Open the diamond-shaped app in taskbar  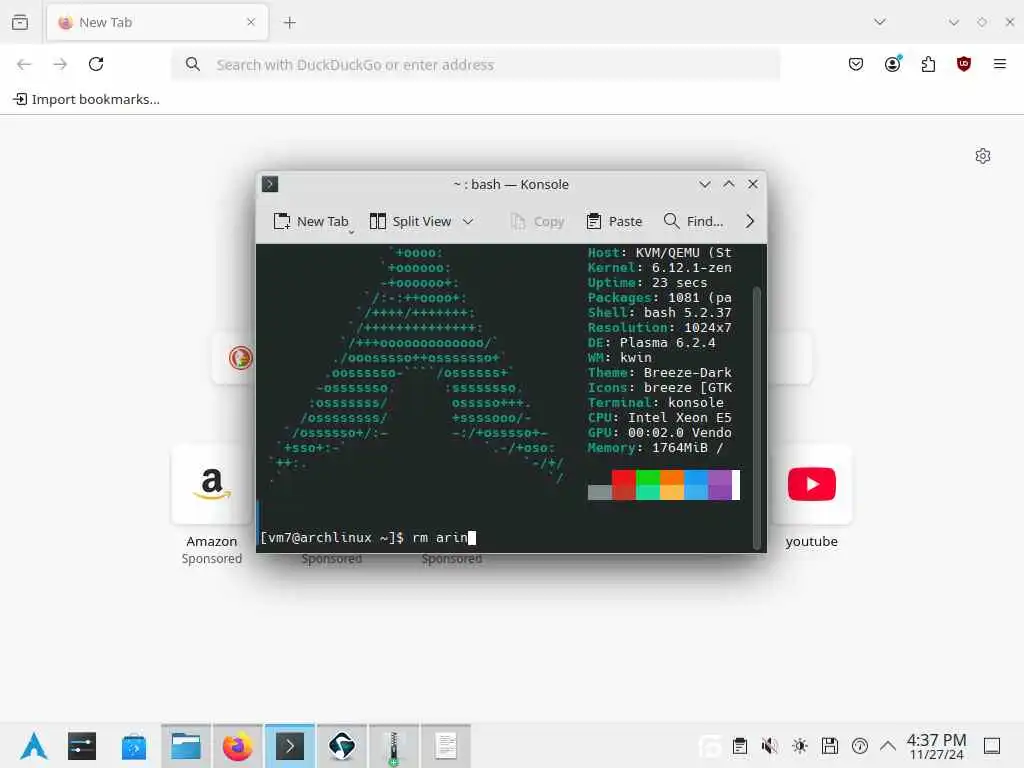[342, 746]
